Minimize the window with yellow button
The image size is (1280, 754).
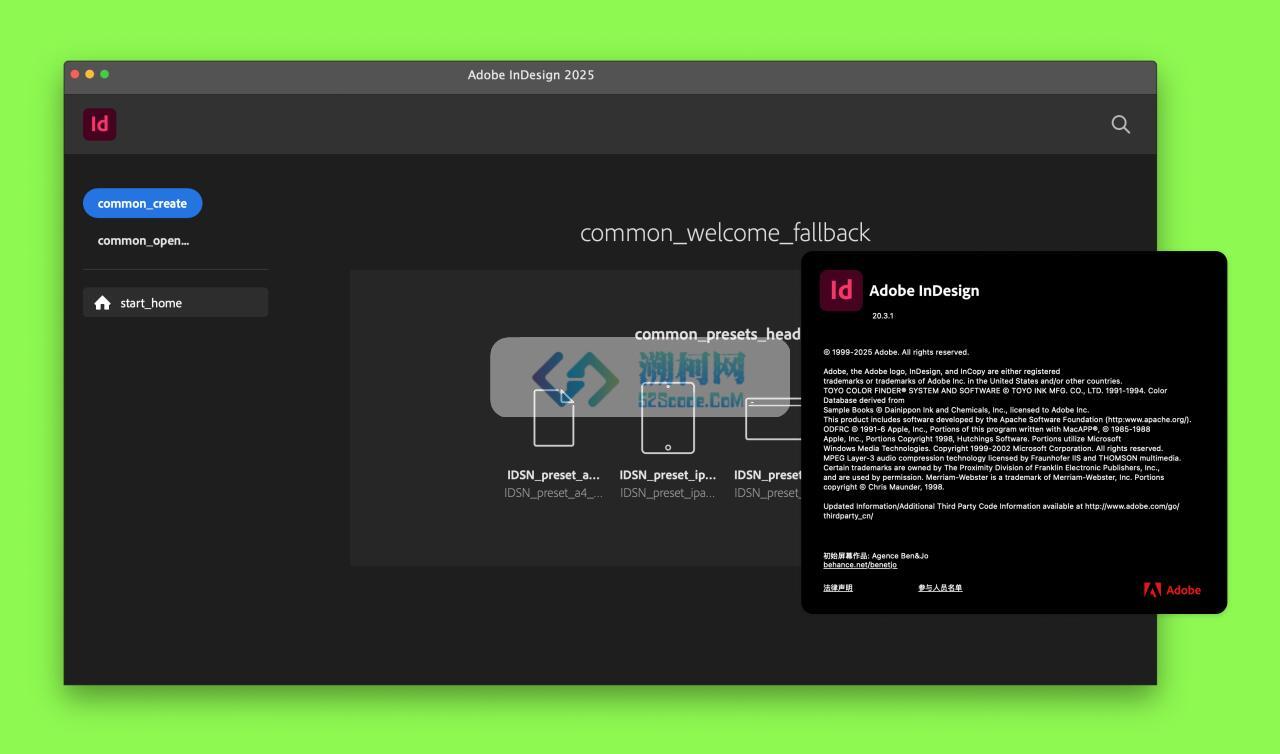point(90,74)
